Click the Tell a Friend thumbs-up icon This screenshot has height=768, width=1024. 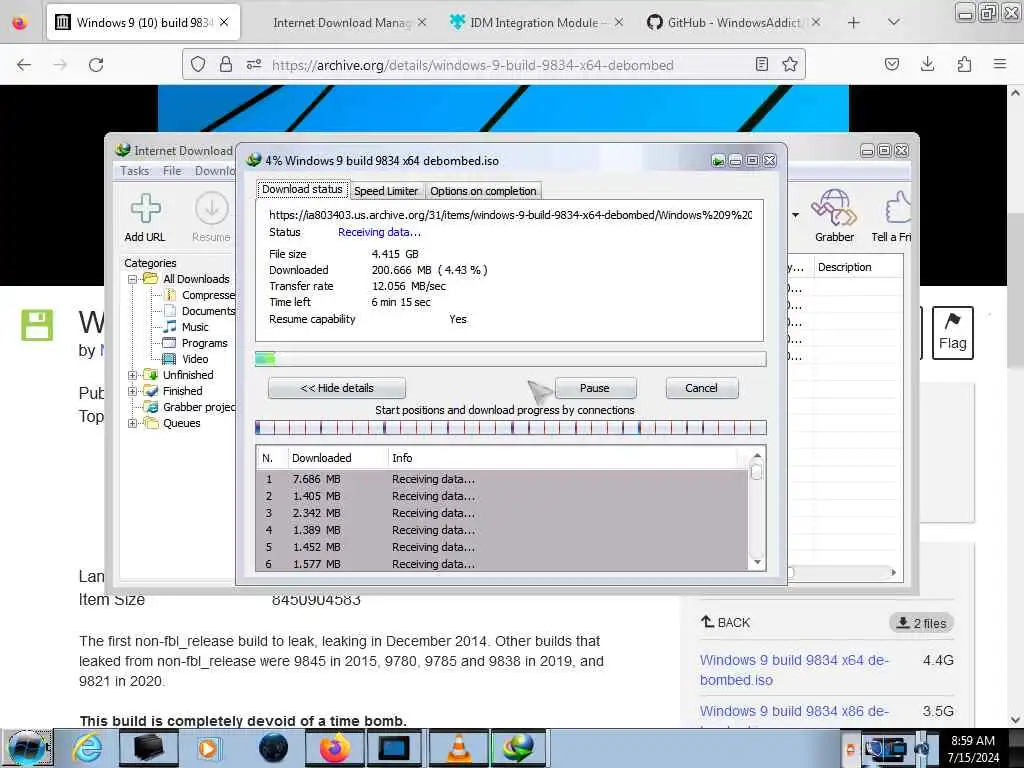[x=897, y=208]
